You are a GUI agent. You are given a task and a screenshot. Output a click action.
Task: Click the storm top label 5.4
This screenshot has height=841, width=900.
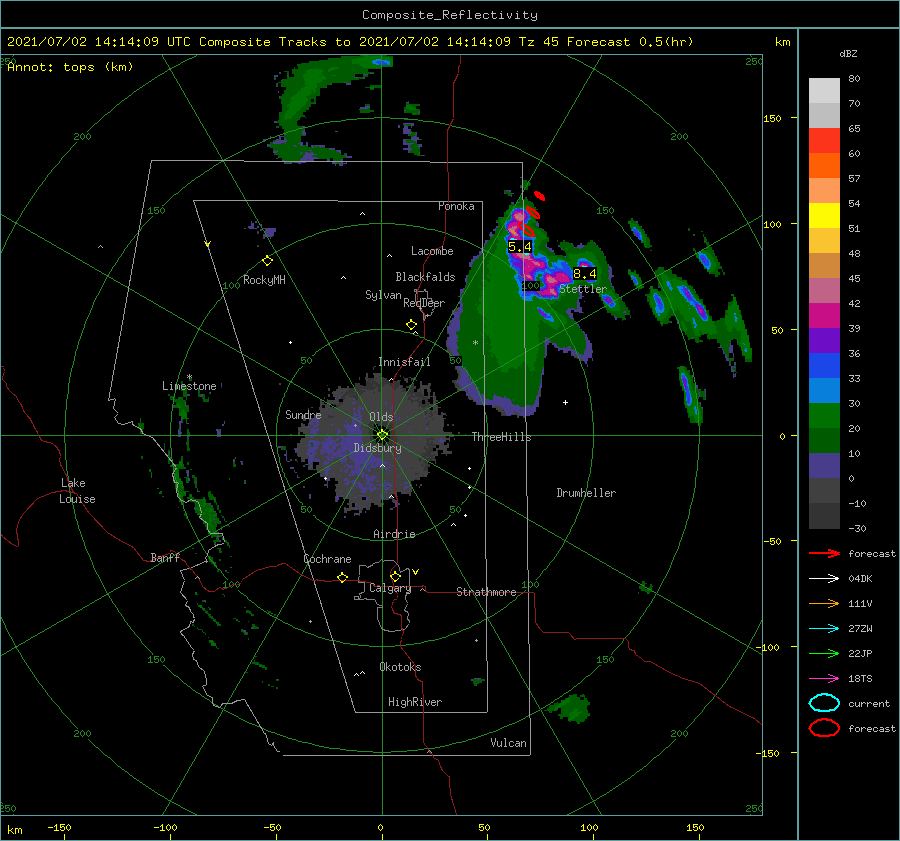(x=520, y=247)
